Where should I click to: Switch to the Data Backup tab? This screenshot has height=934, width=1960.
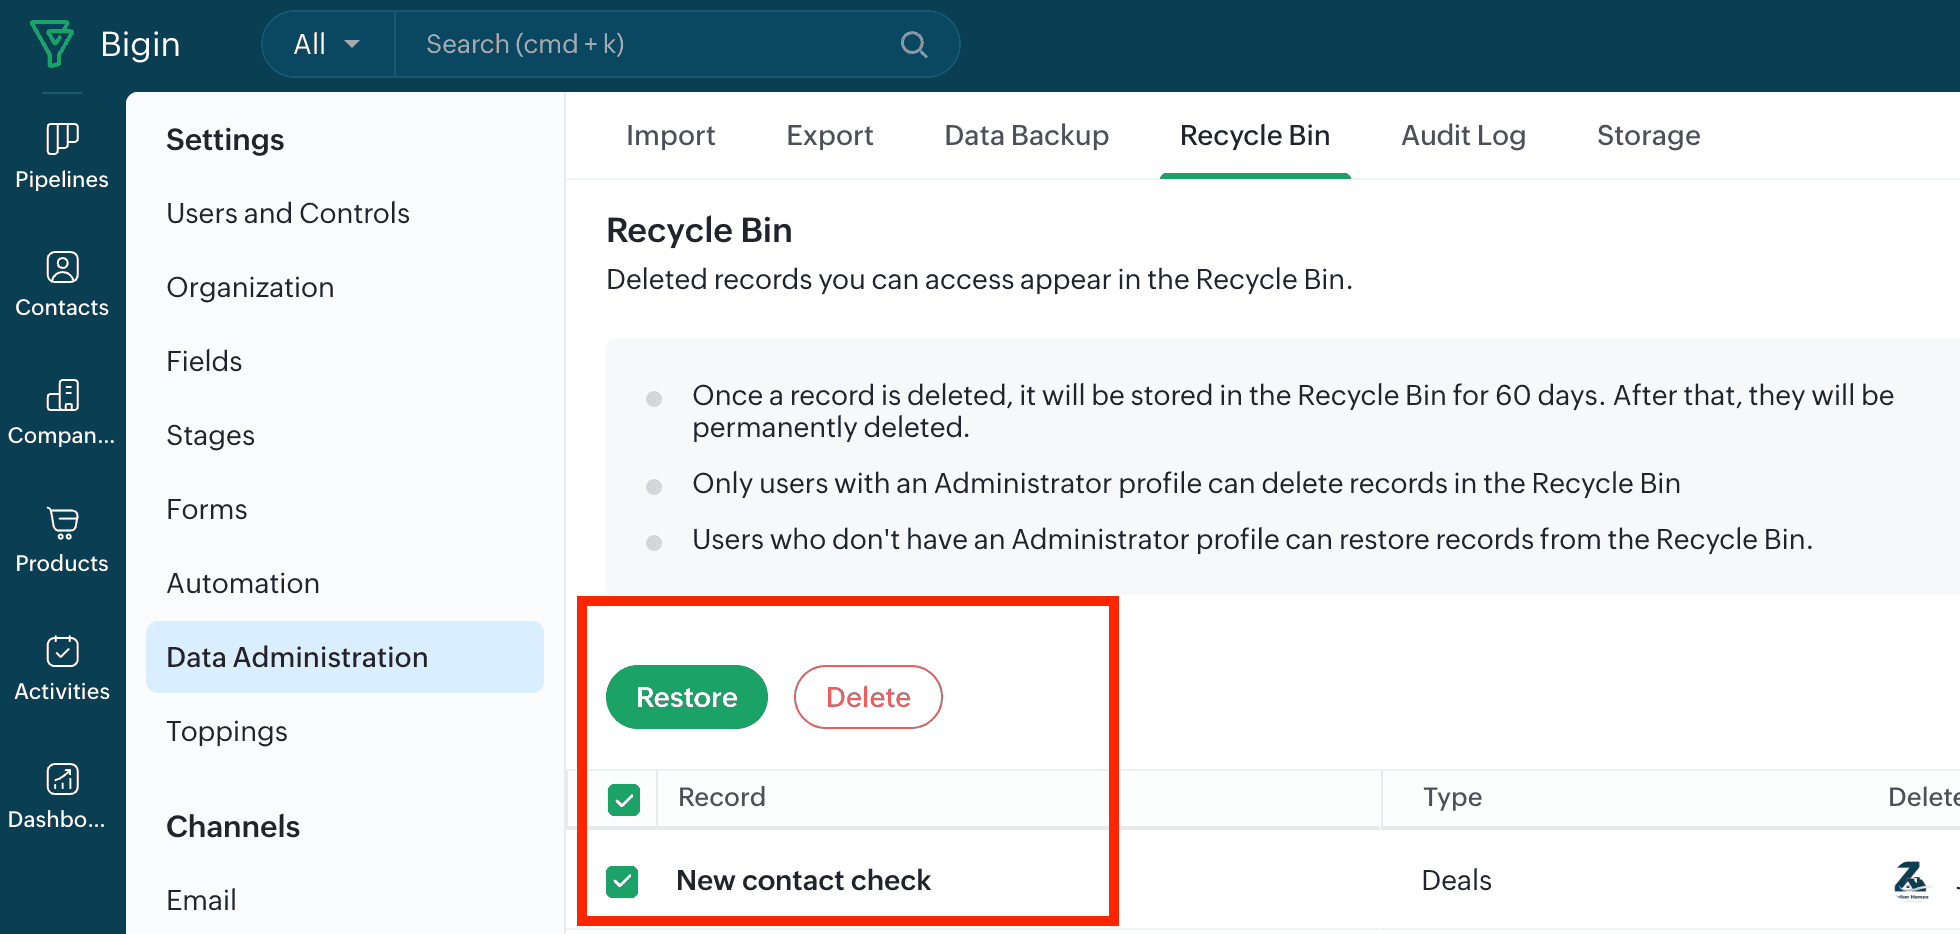1026,135
